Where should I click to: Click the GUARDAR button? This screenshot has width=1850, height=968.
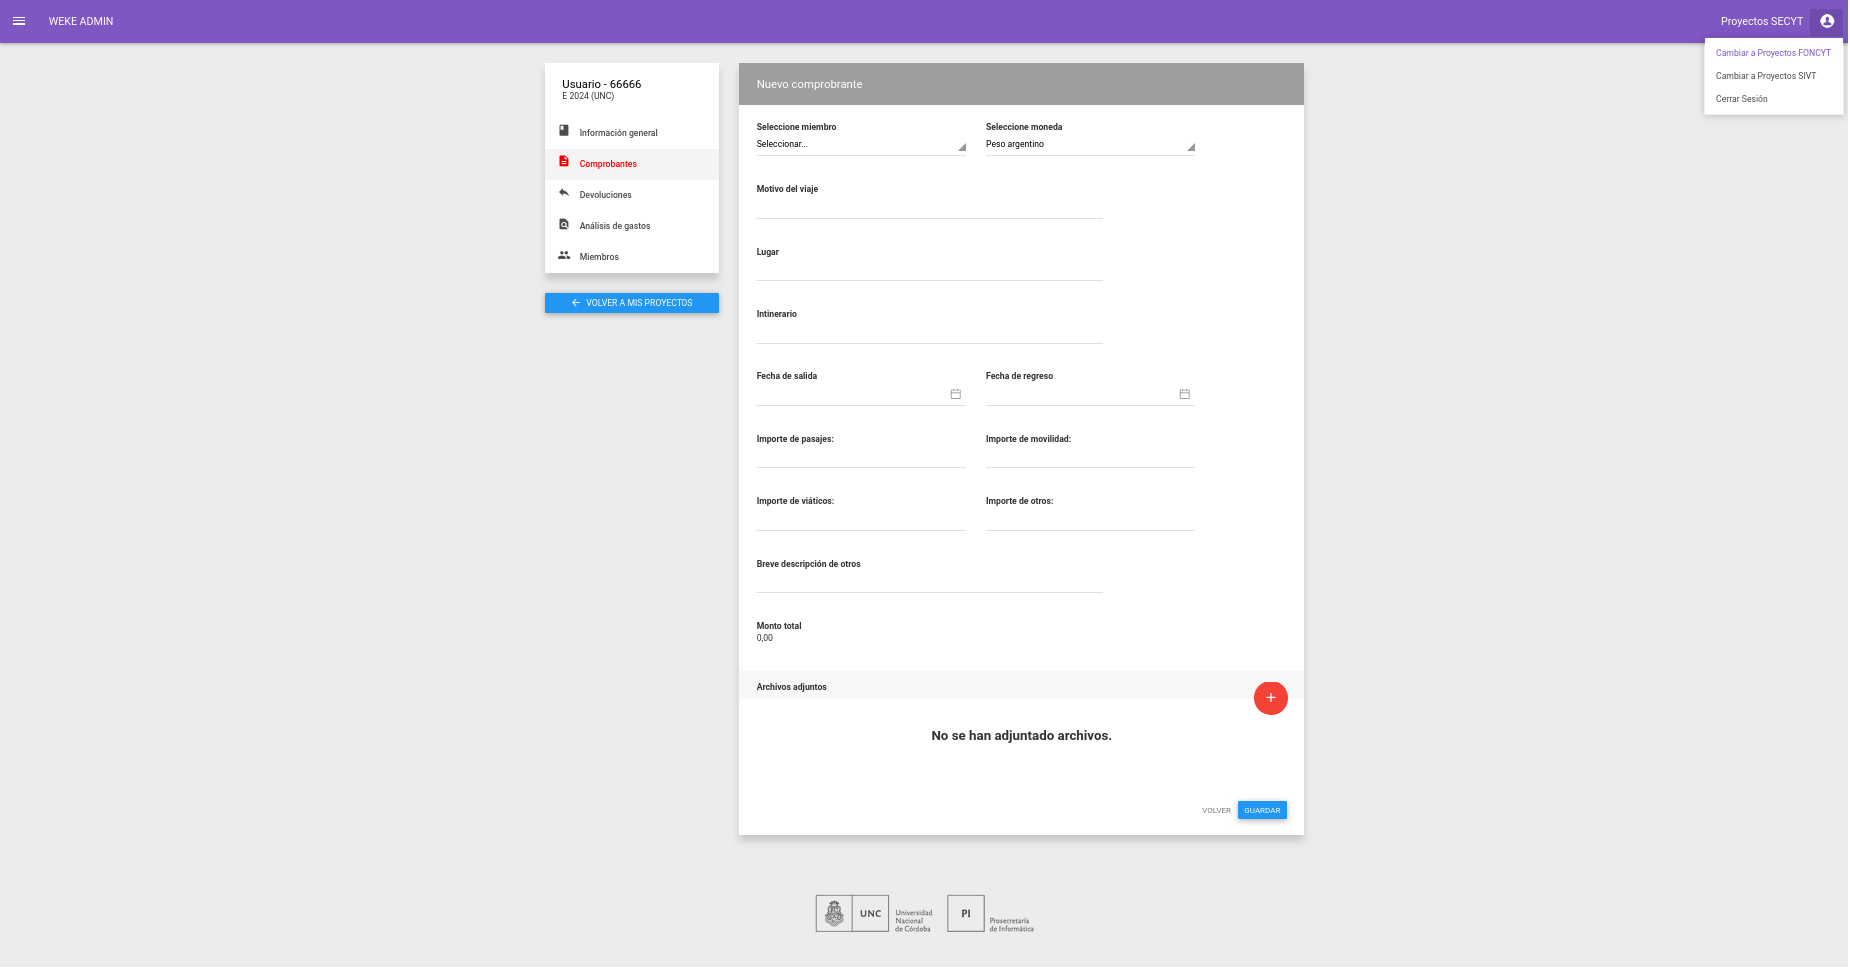click(x=1262, y=811)
